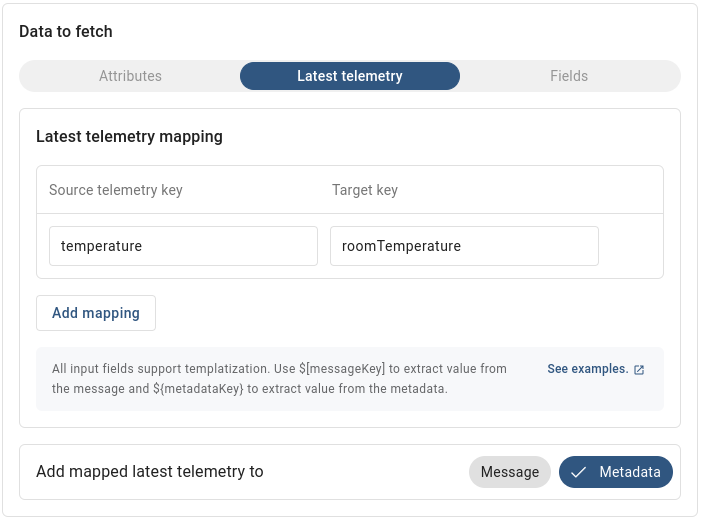Choose Message as the mapping destination
The height and width of the screenshot is (520, 701).
pyautogui.click(x=509, y=472)
